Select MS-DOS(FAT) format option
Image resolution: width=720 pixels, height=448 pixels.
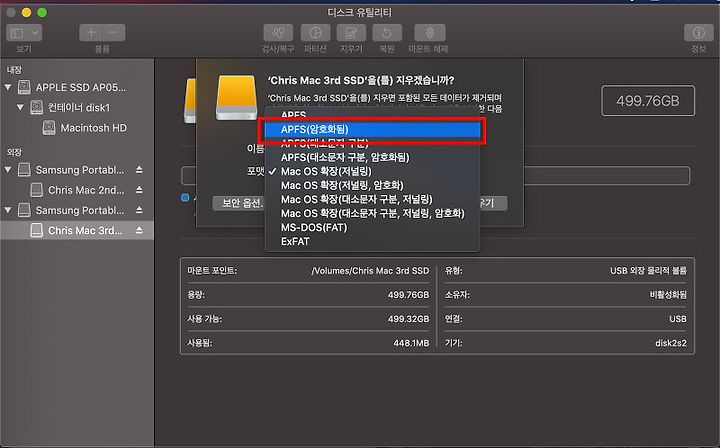372,227
